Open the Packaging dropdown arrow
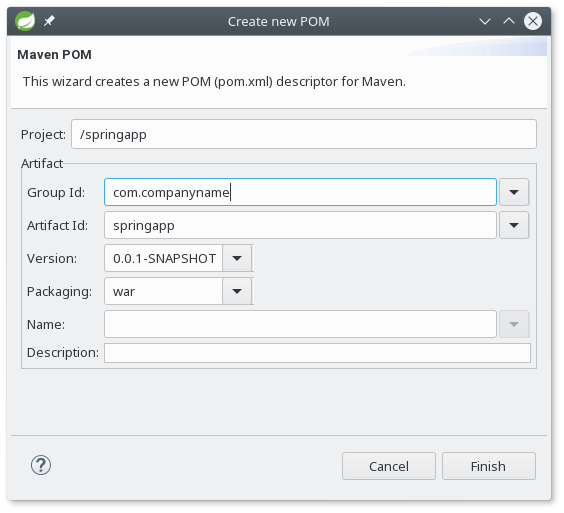Image resolution: width=564 pixels, height=513 pixels. pos(237,291)
